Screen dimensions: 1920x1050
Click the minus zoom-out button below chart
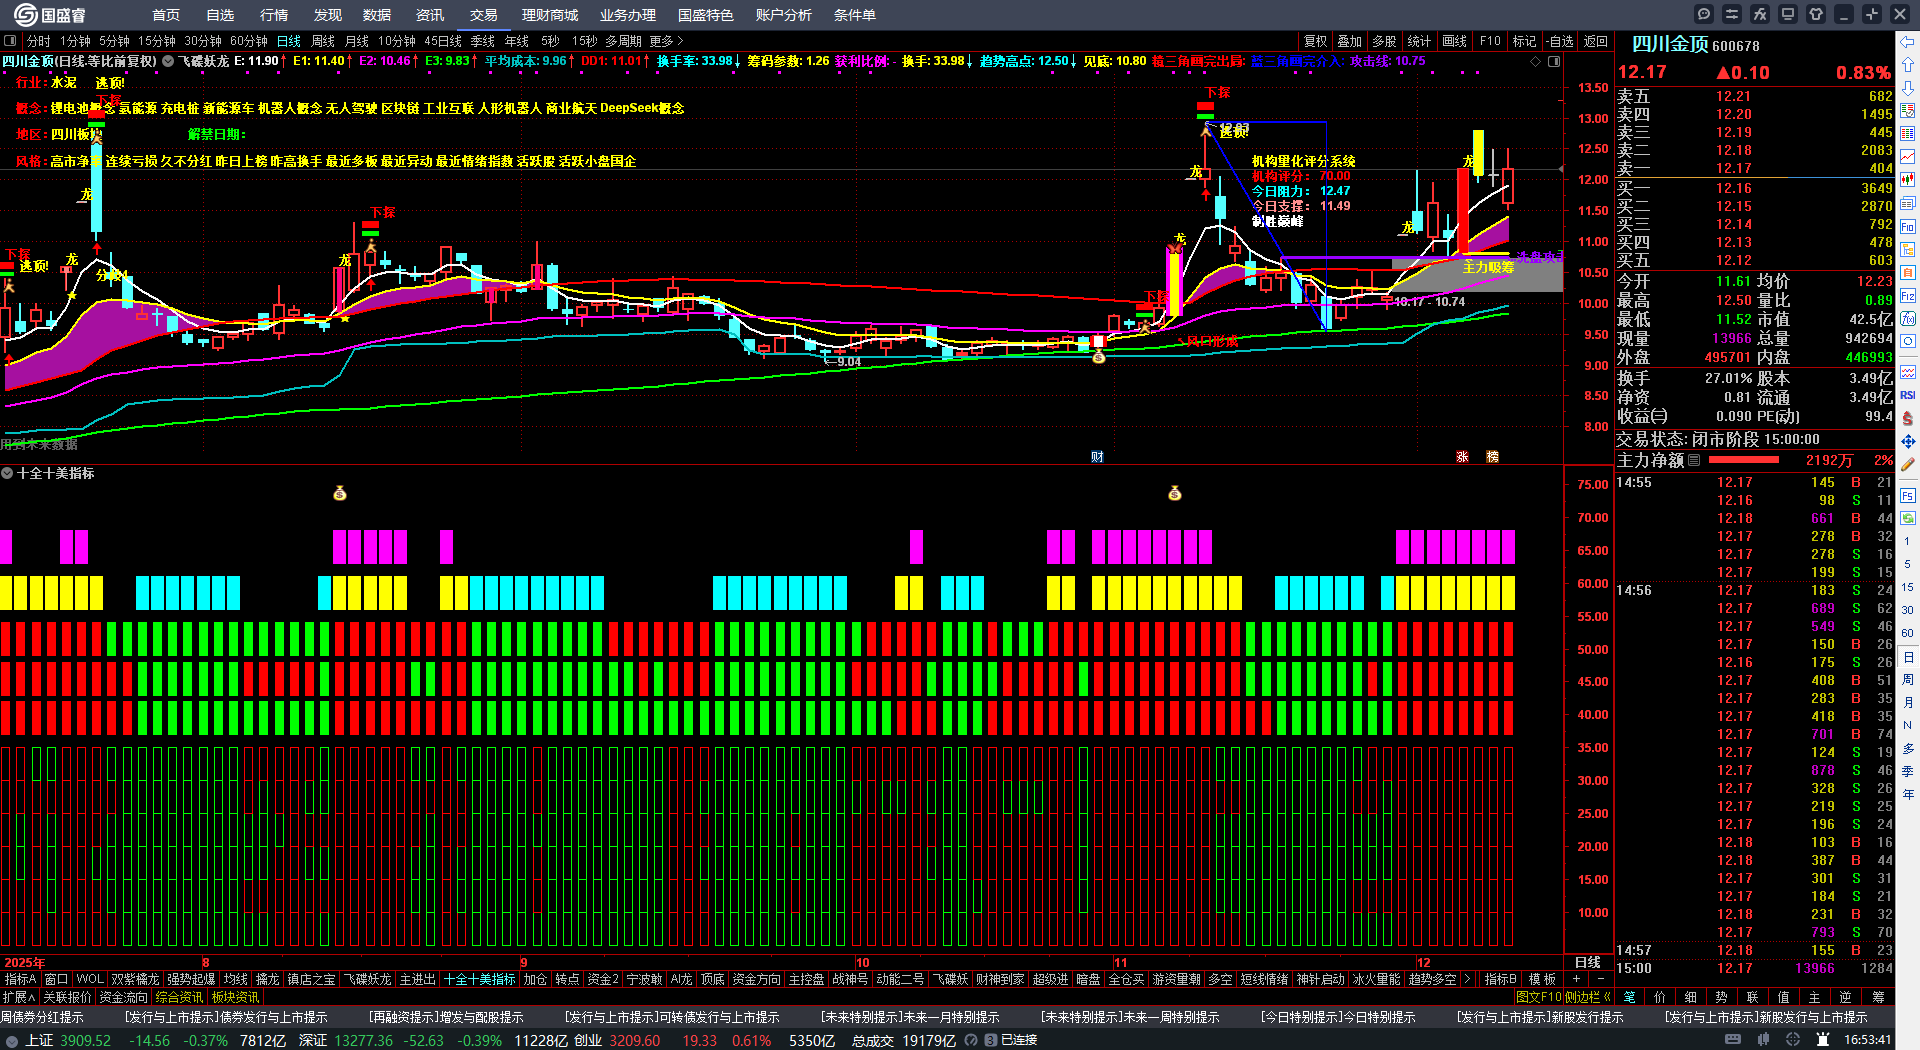pyautogui.click(x=1601, y=979)
